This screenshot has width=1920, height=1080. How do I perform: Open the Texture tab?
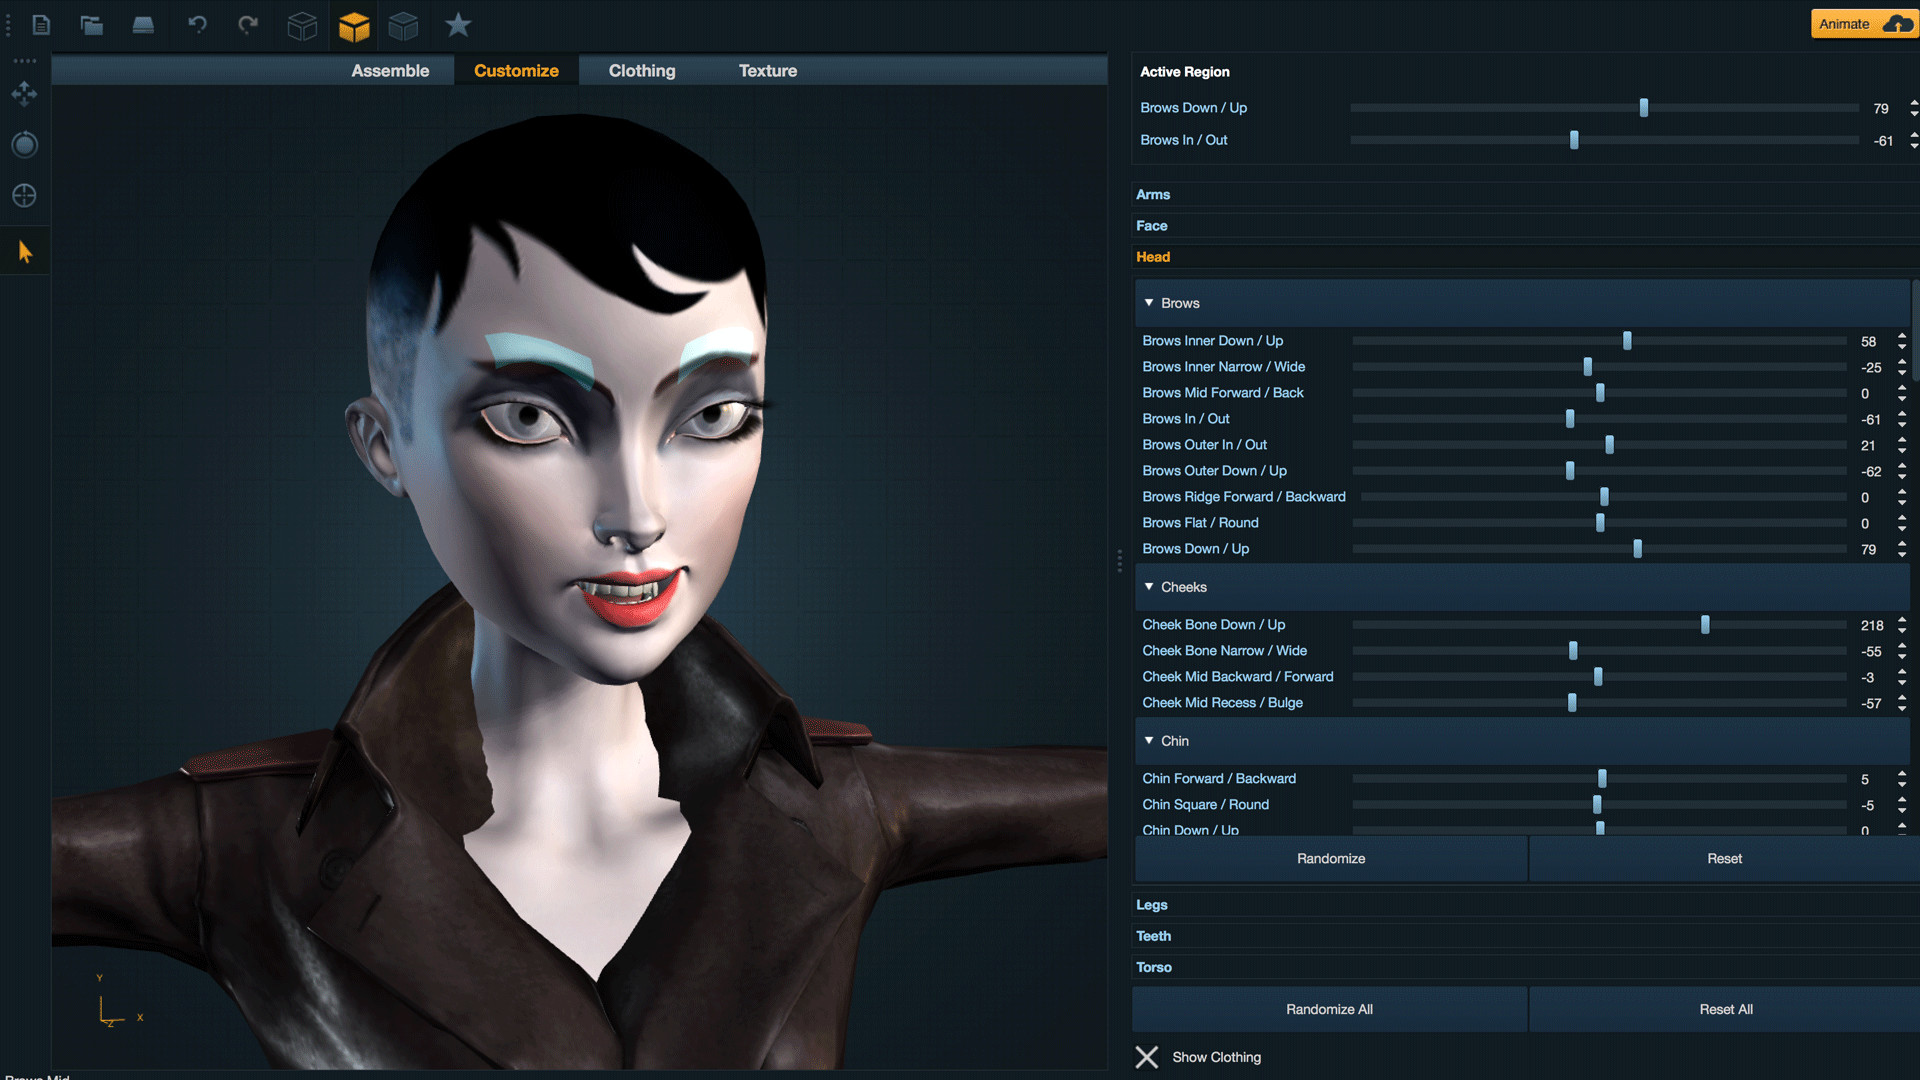[x=767, y=70]
